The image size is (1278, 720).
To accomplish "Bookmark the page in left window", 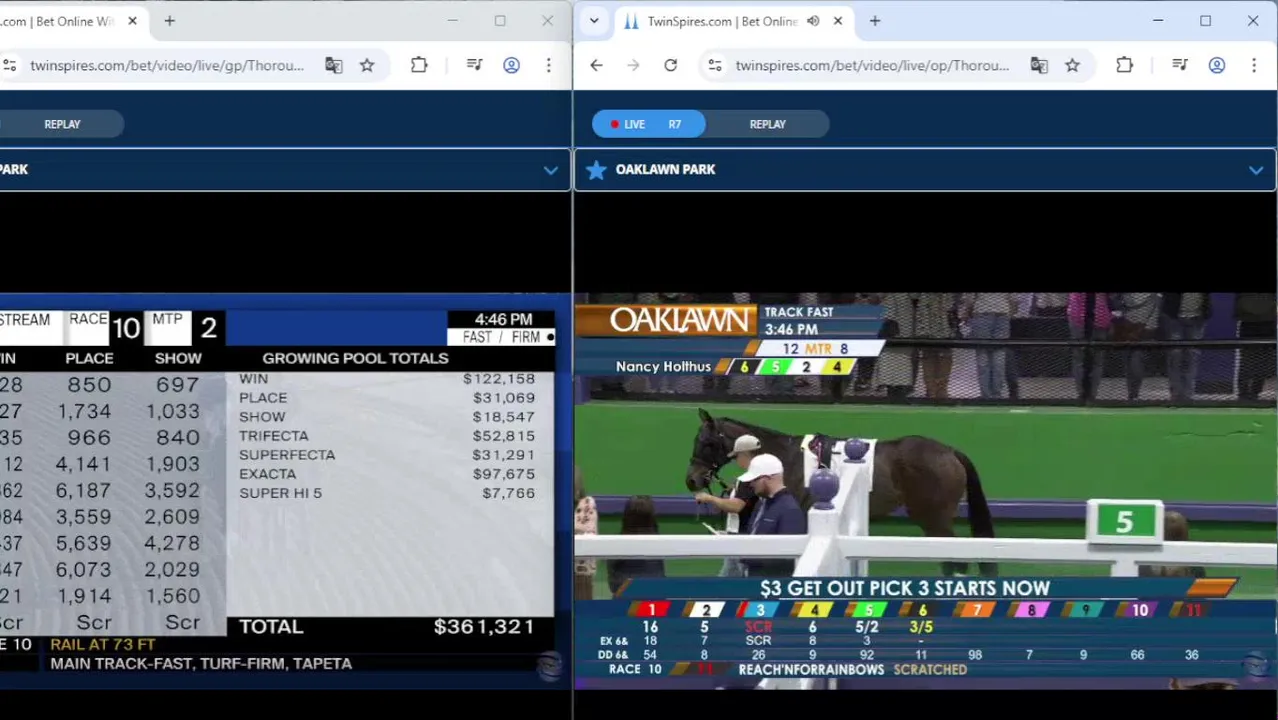I will pos(367,65).
